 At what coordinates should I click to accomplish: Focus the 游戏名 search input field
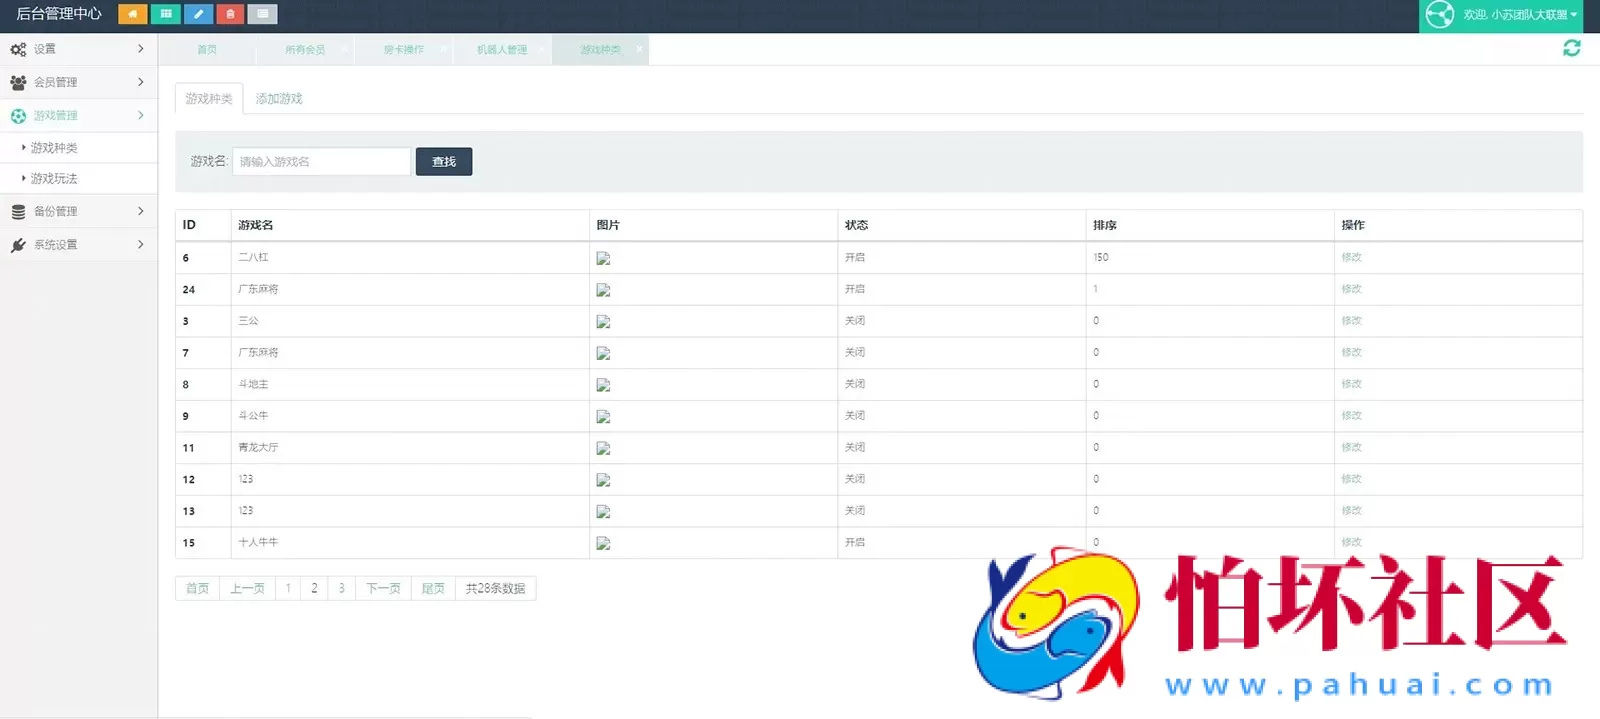click(x=321, y=161)
